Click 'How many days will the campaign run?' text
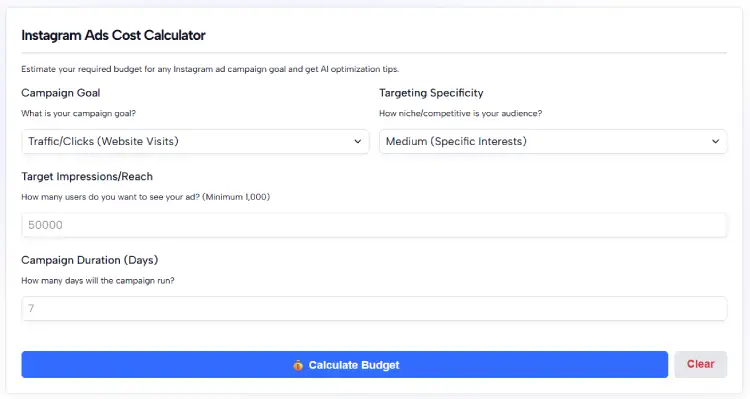The width and height of the screenshot is (750, 399). [98, 281]
